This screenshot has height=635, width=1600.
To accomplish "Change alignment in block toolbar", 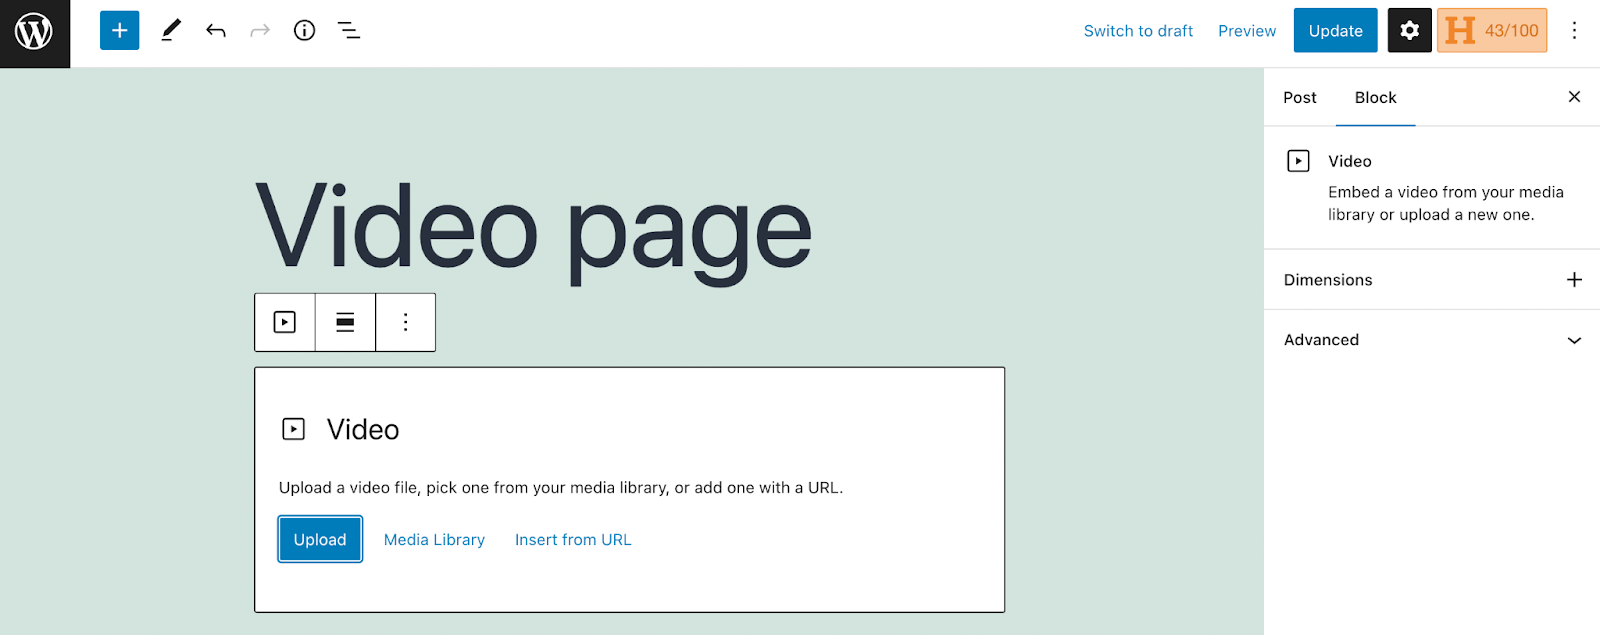I will [x=345, y=322].
